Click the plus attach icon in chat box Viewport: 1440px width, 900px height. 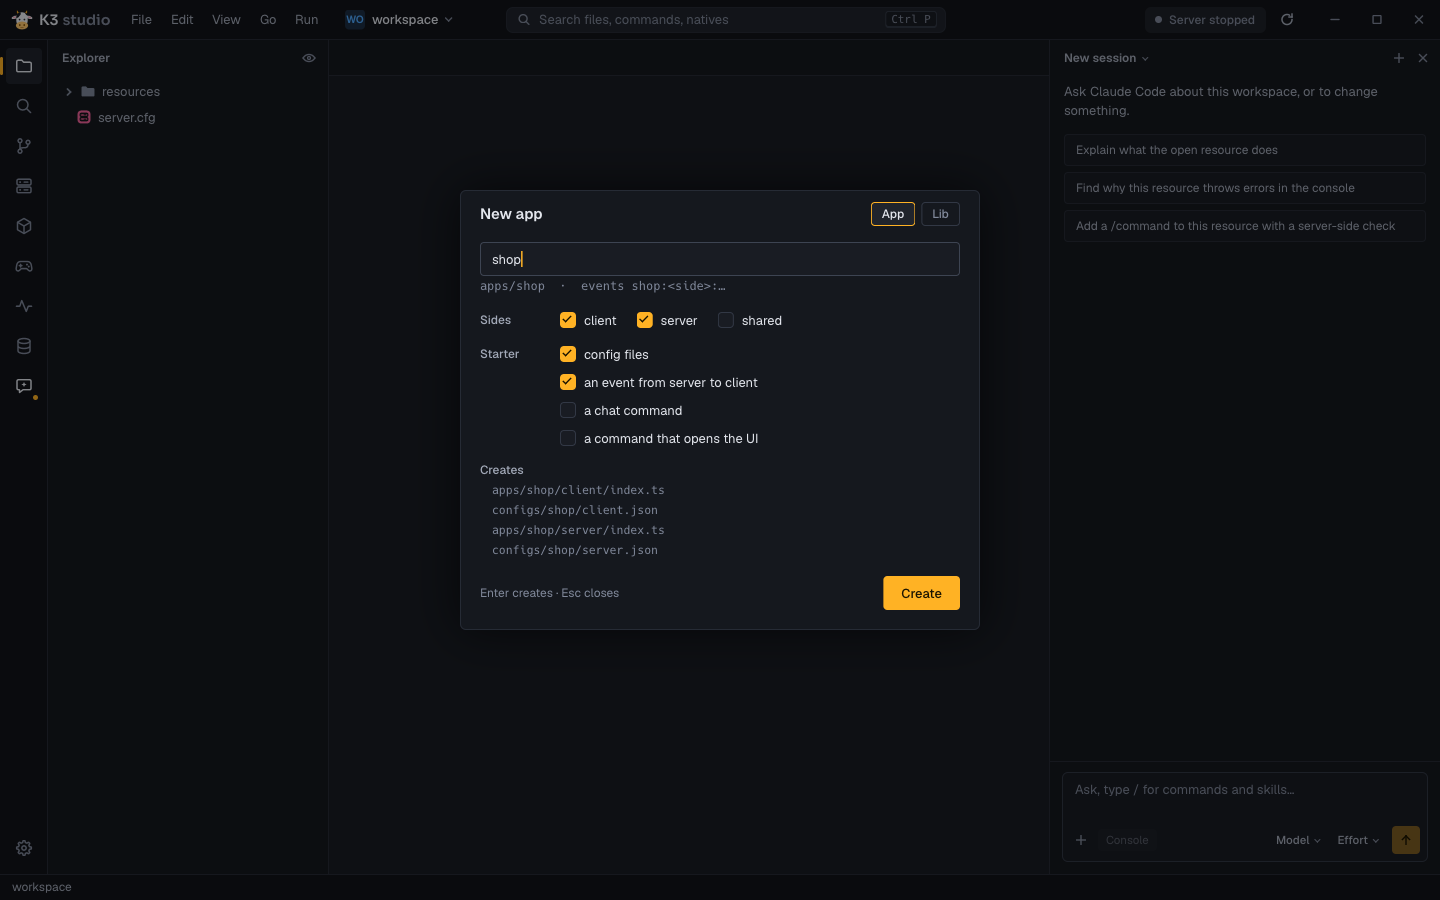pos(1081,840)
